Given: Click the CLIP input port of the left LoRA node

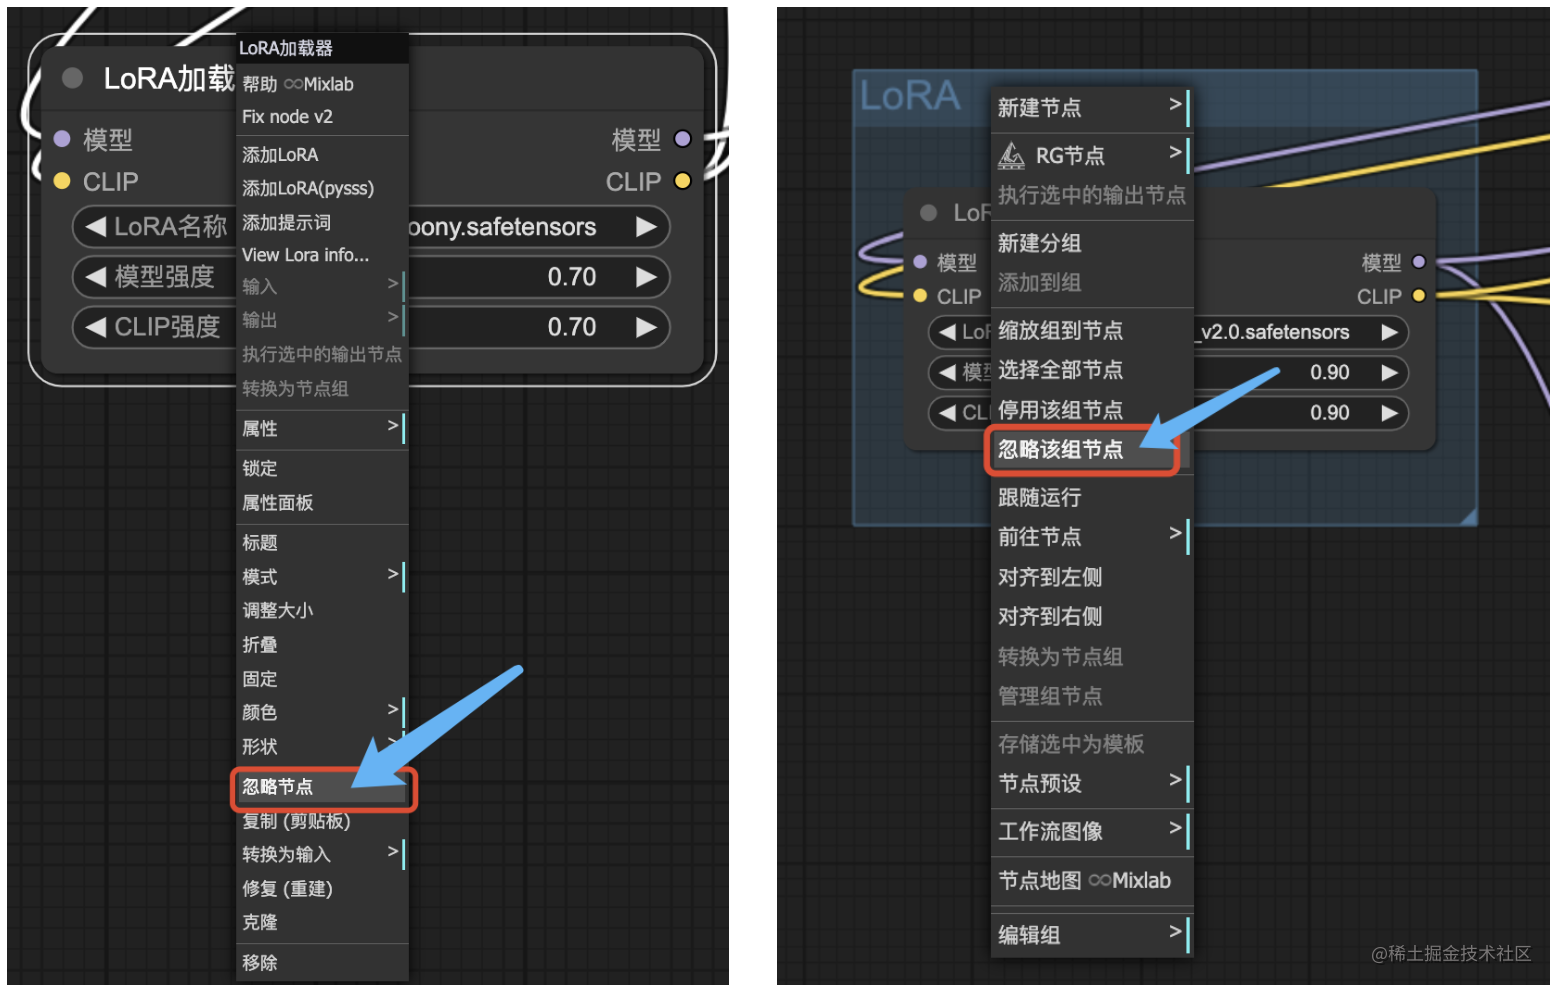Looking at the screenshot, I should coord(62,181).
